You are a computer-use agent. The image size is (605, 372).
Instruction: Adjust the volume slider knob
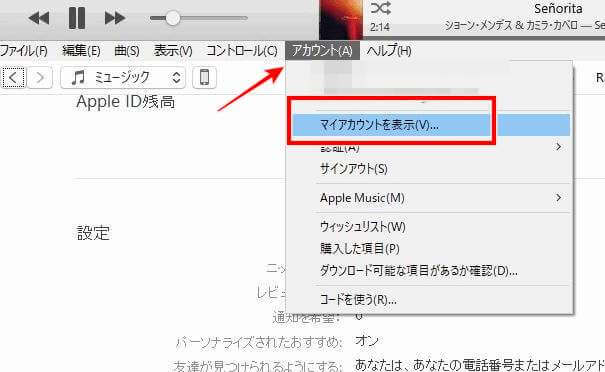(x=172, y=18)
